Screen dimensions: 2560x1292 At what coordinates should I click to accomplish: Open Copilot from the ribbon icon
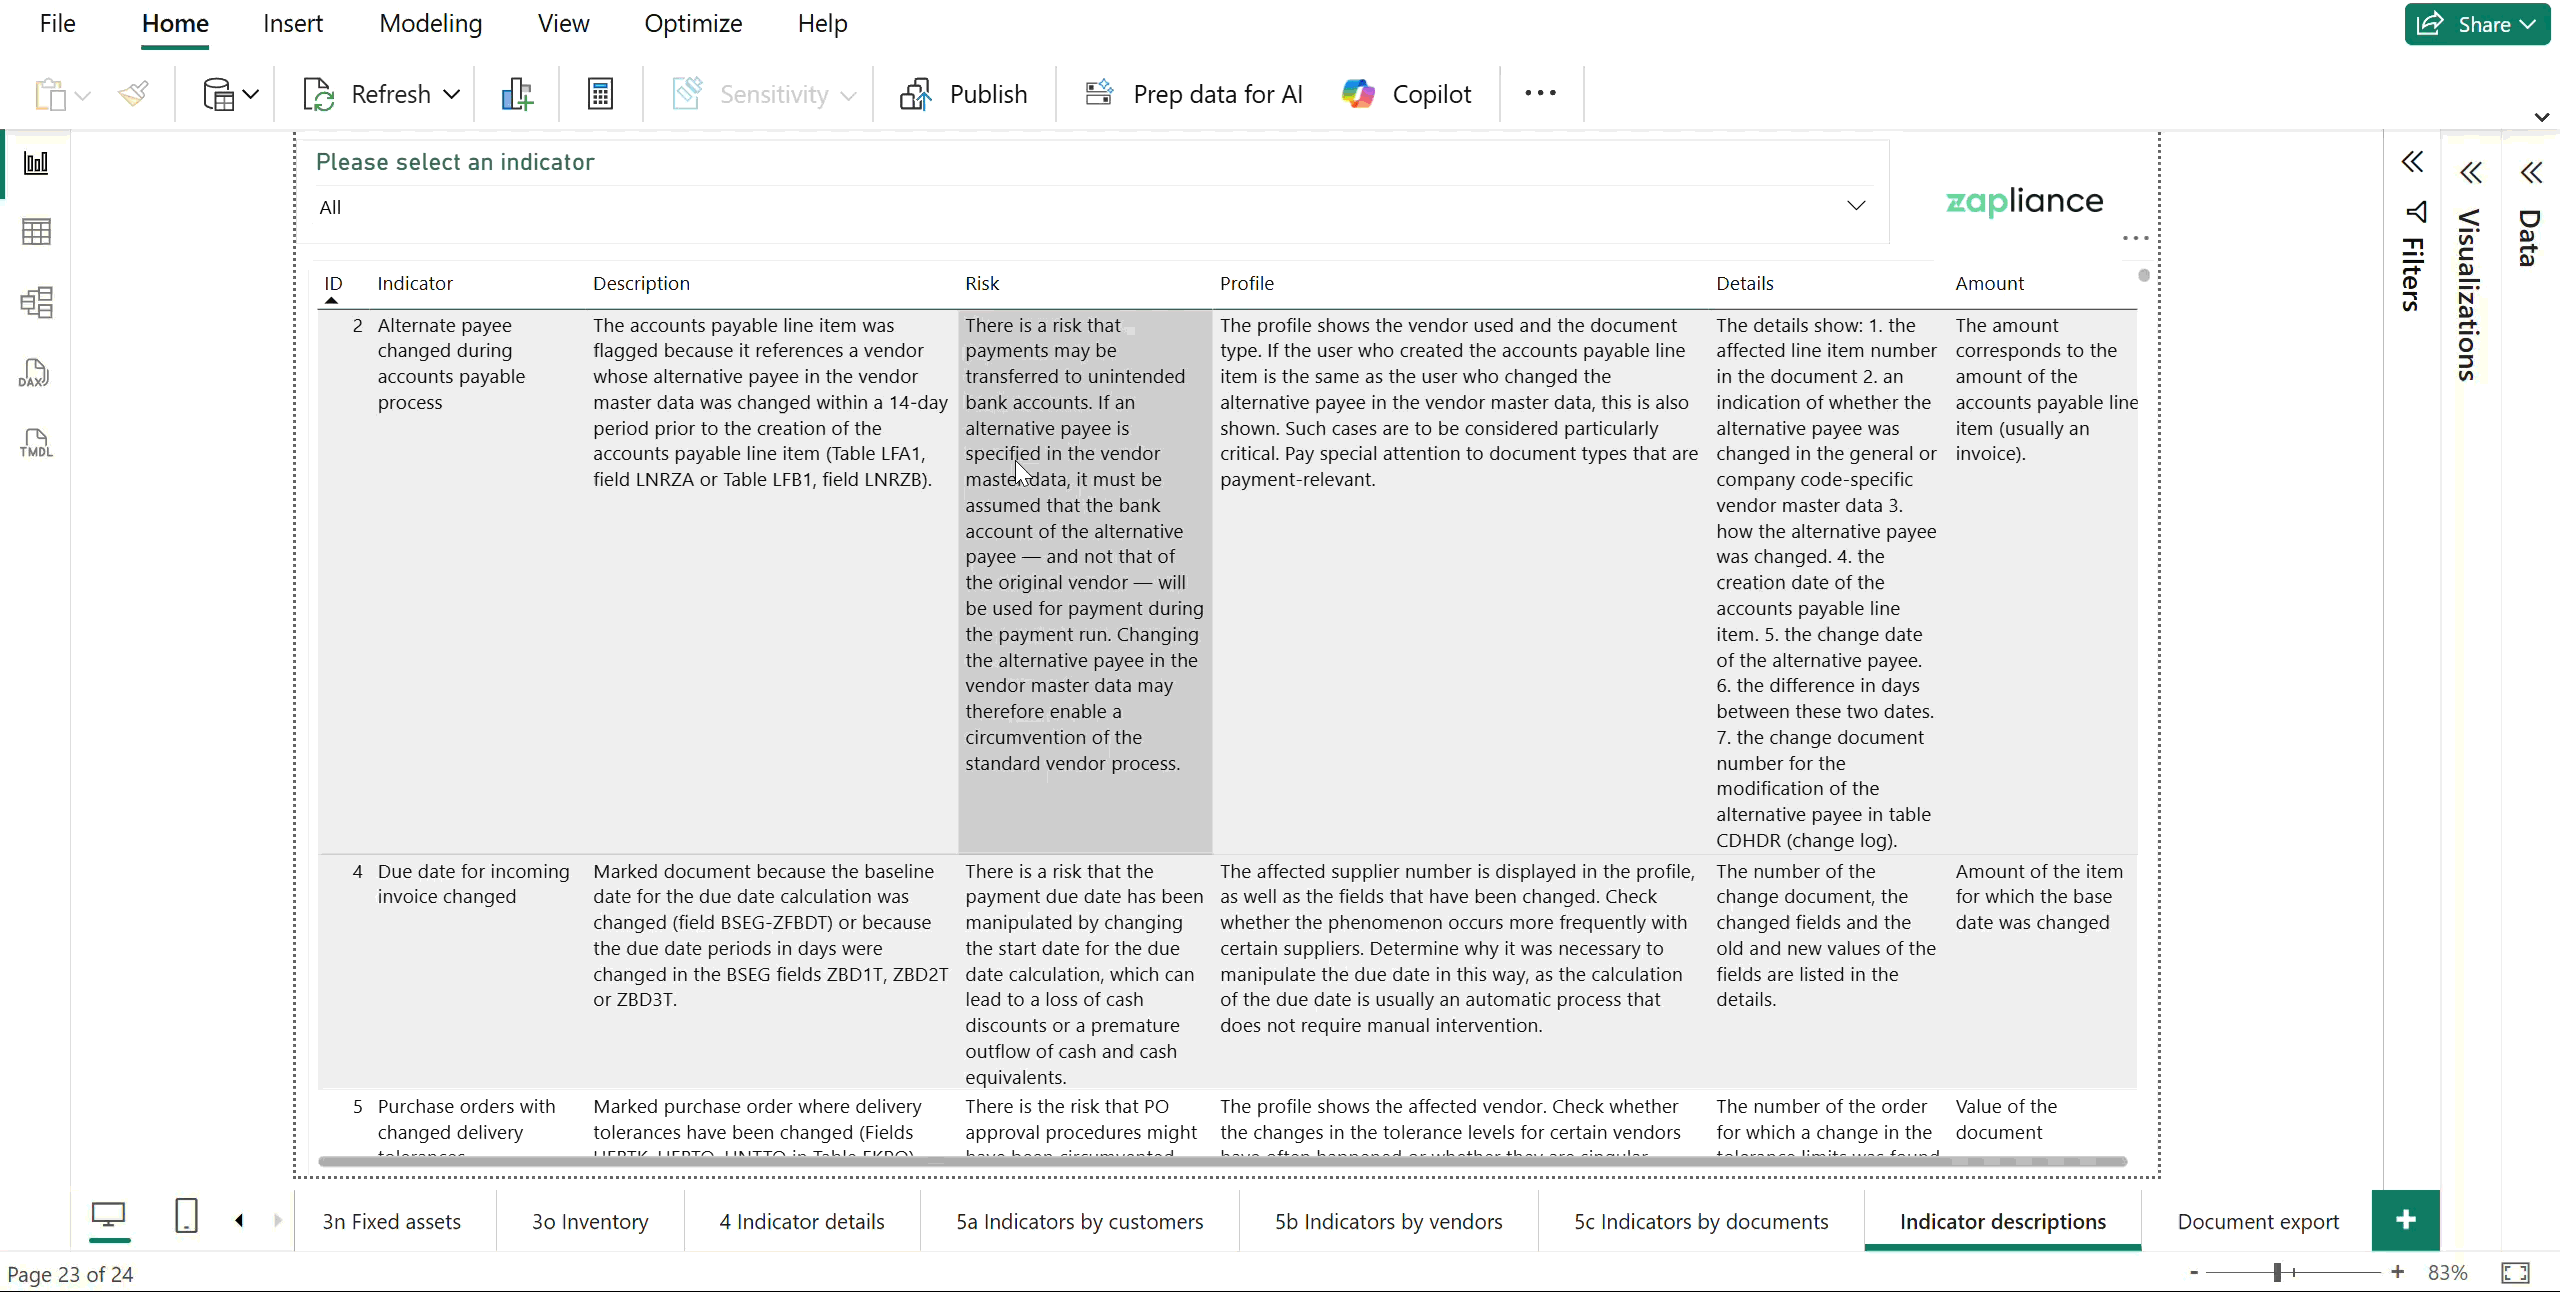(x=1358, y=94)
